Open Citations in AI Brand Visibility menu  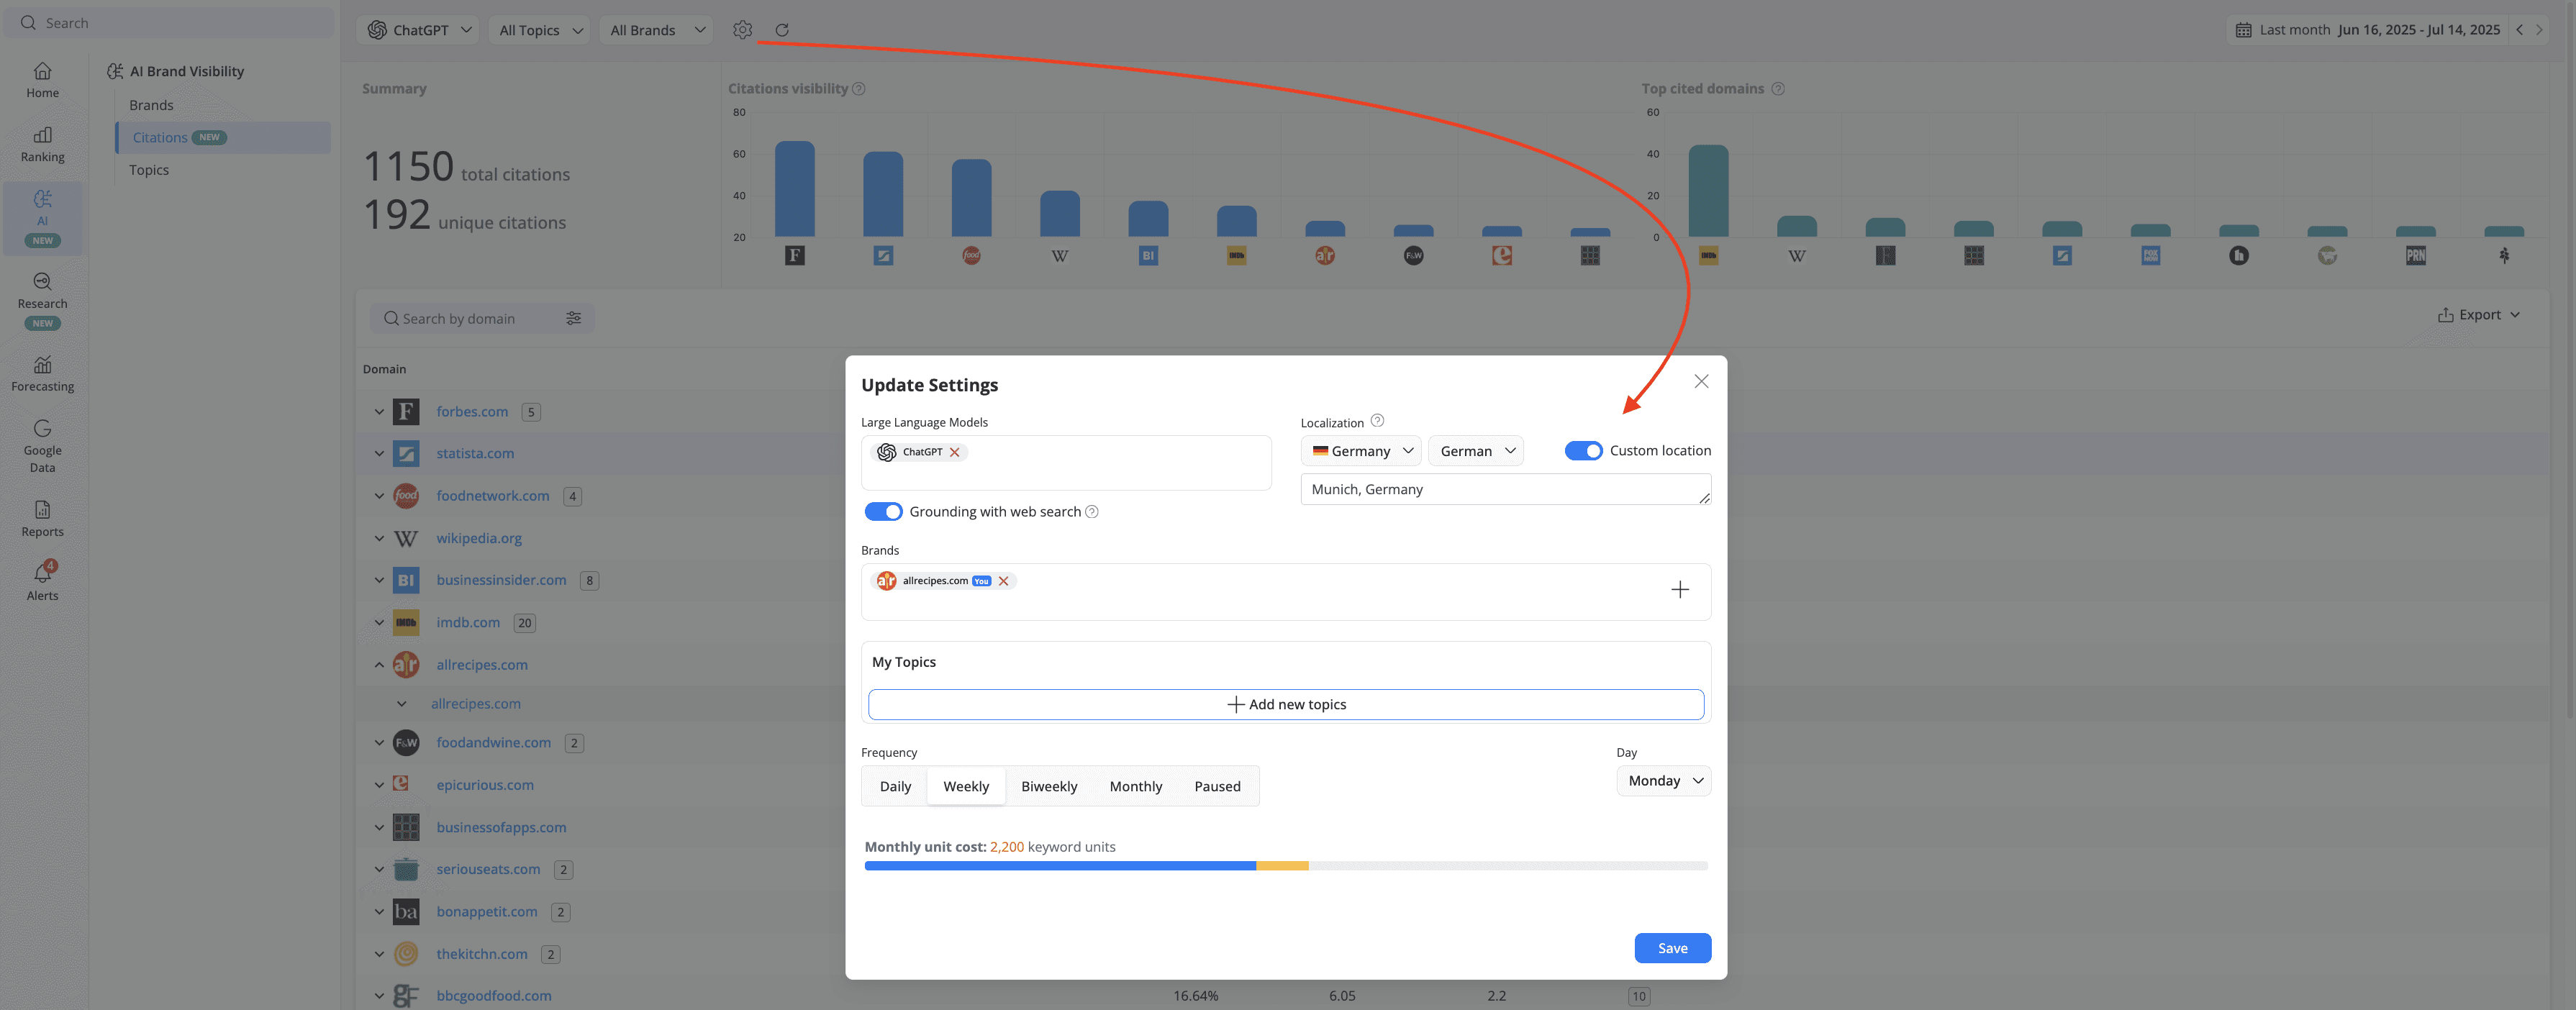coord(223,137)
